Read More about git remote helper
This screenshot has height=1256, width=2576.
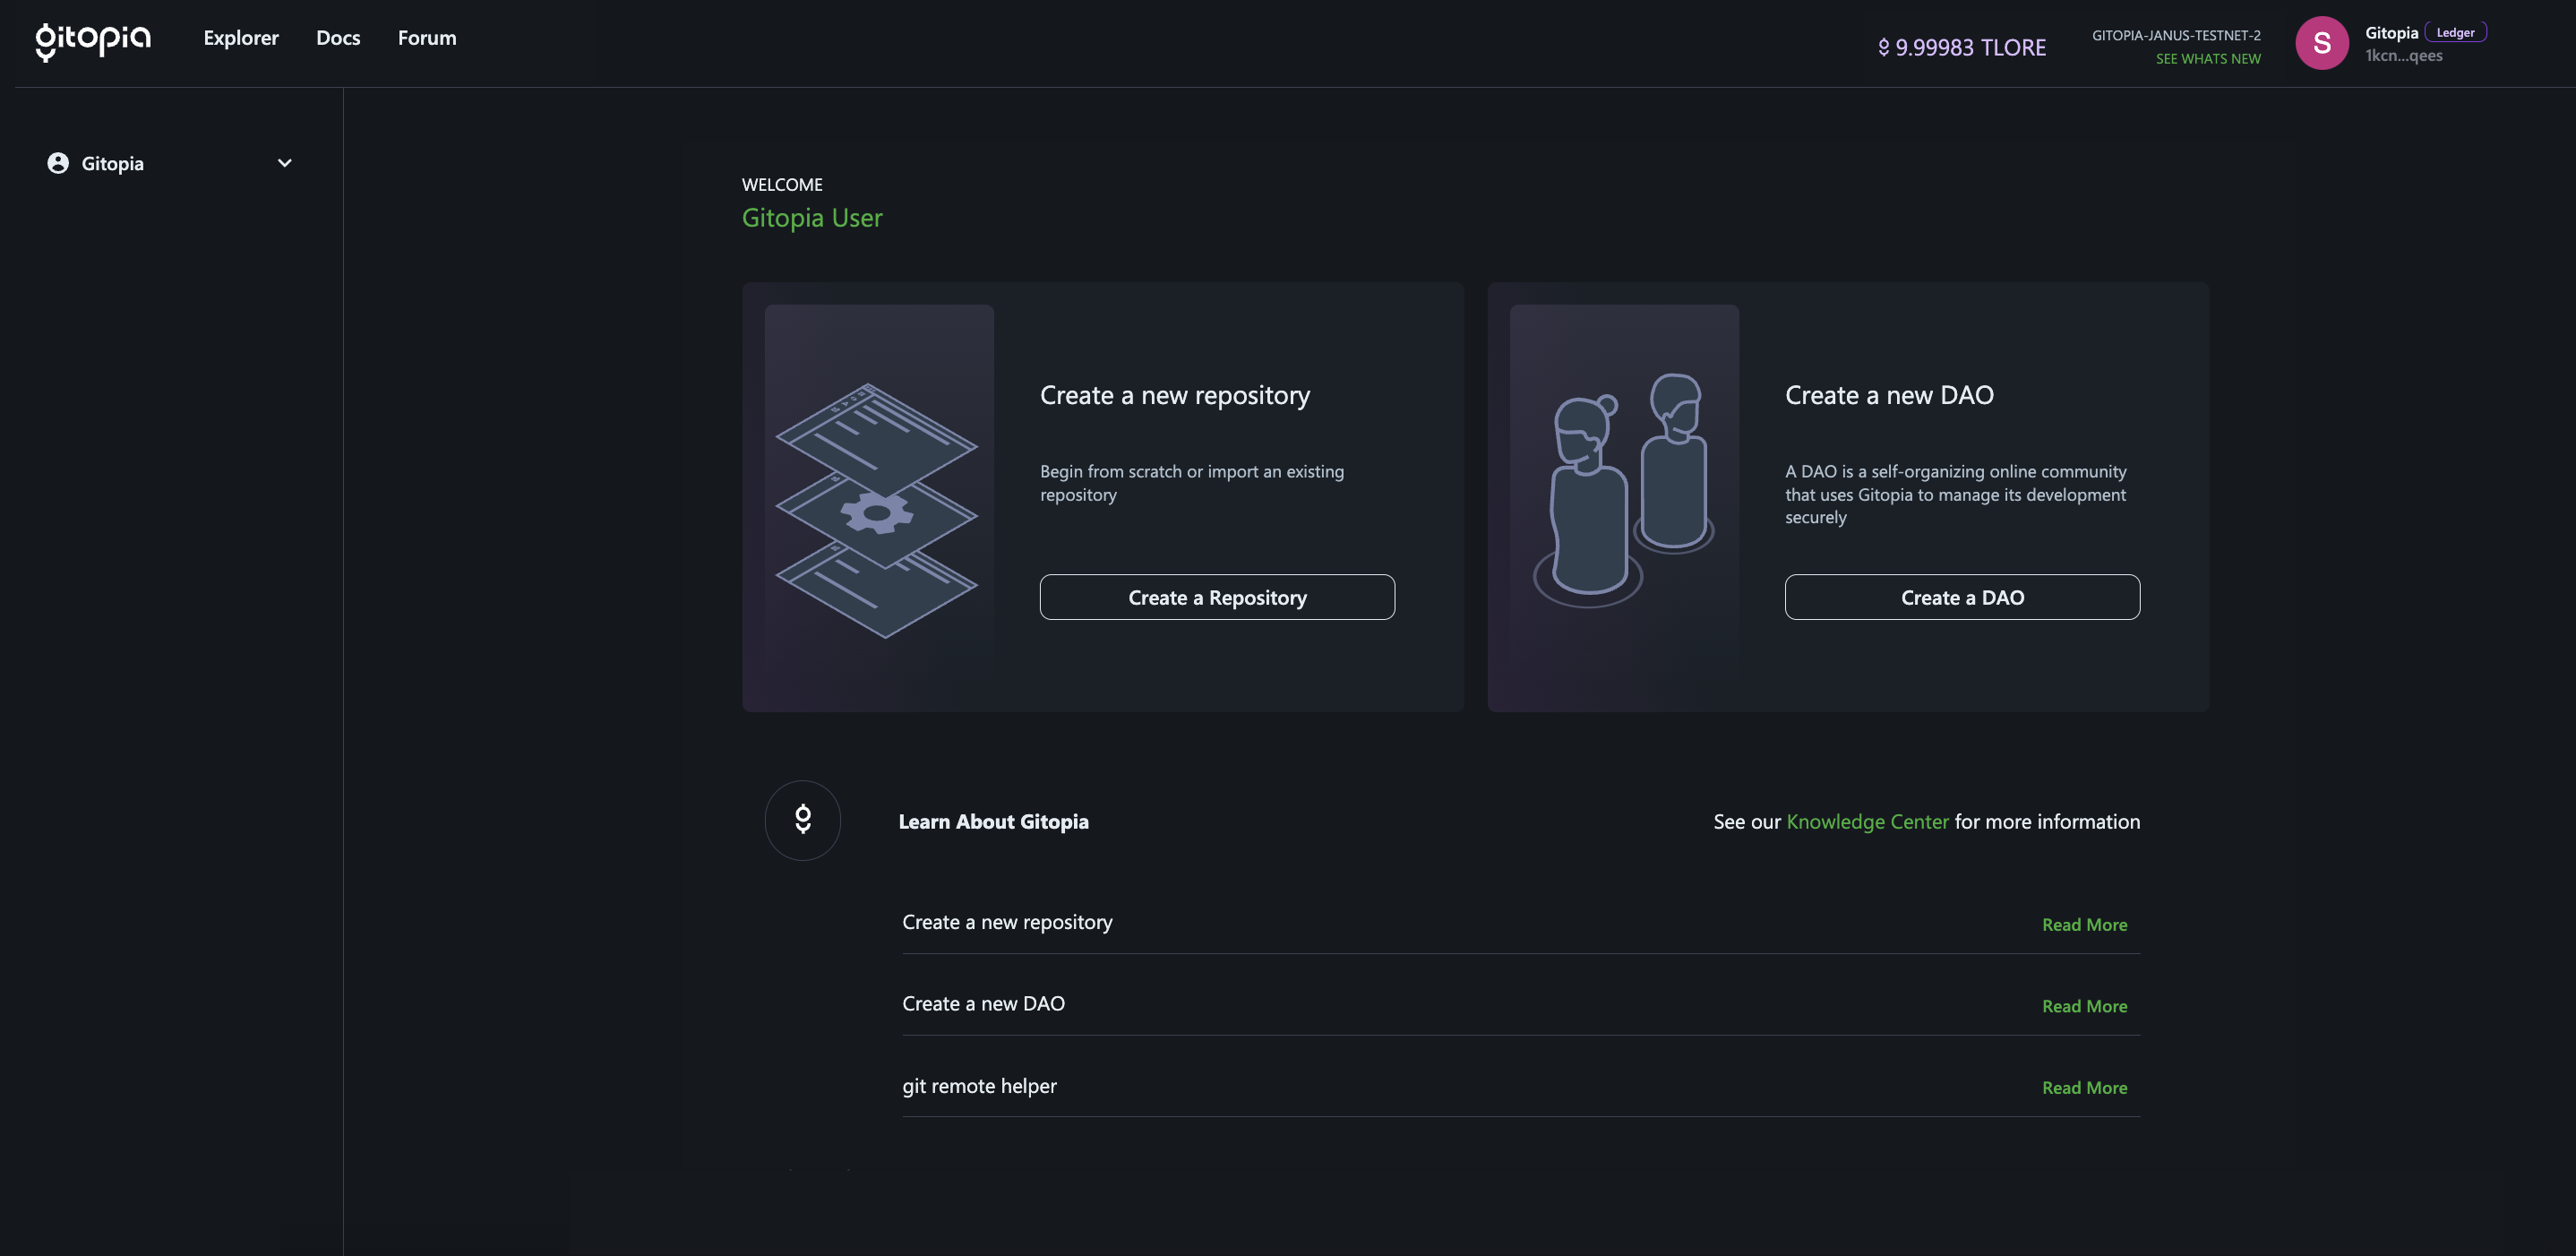[2084, 1087]
